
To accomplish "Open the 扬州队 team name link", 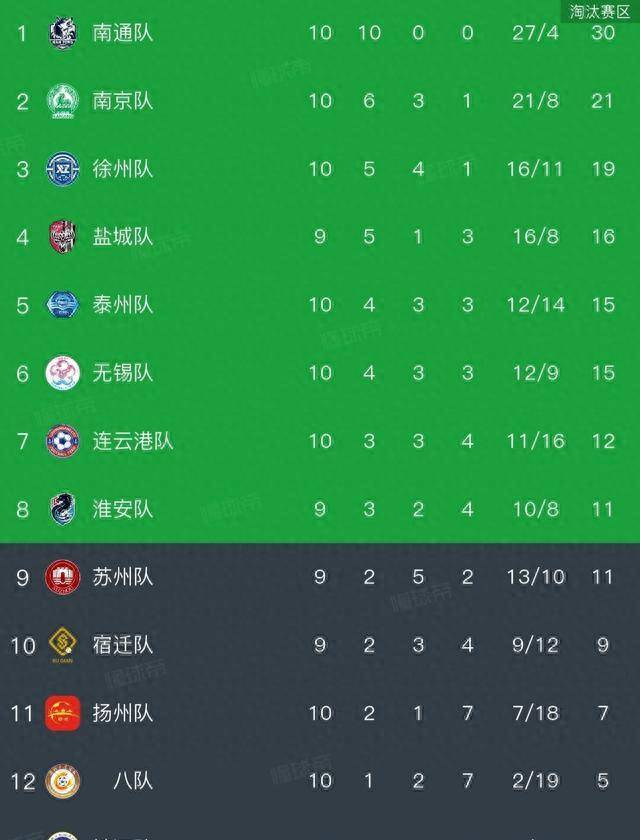I will (123, 713).
